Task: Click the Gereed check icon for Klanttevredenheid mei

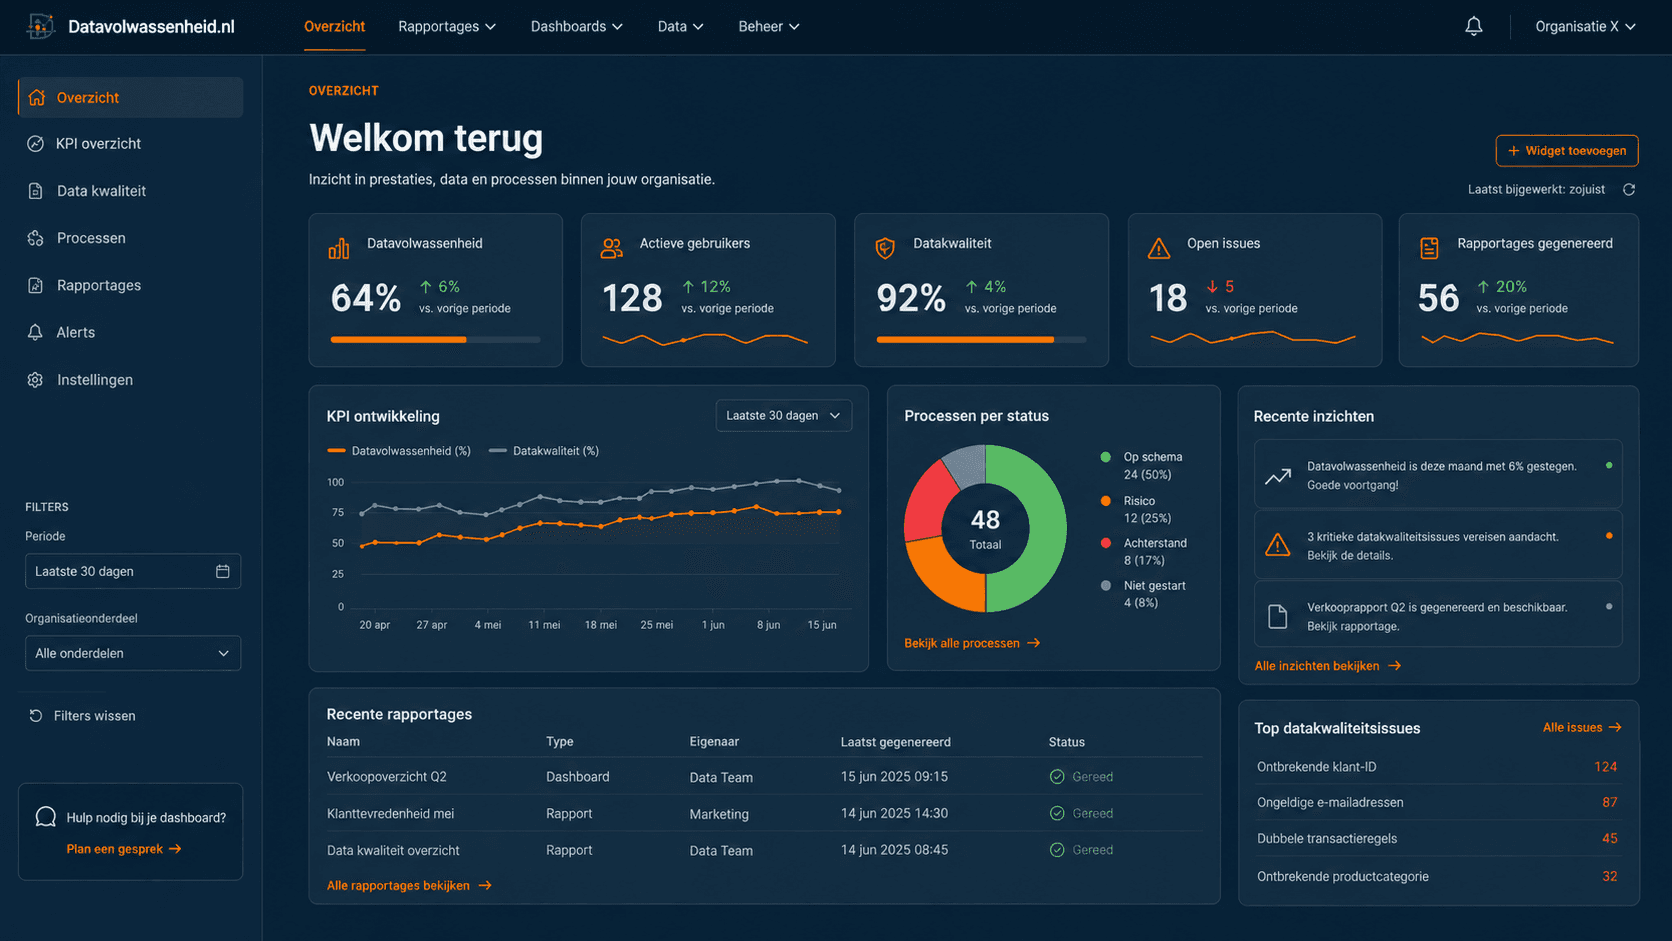Action: coord(1057,813)
